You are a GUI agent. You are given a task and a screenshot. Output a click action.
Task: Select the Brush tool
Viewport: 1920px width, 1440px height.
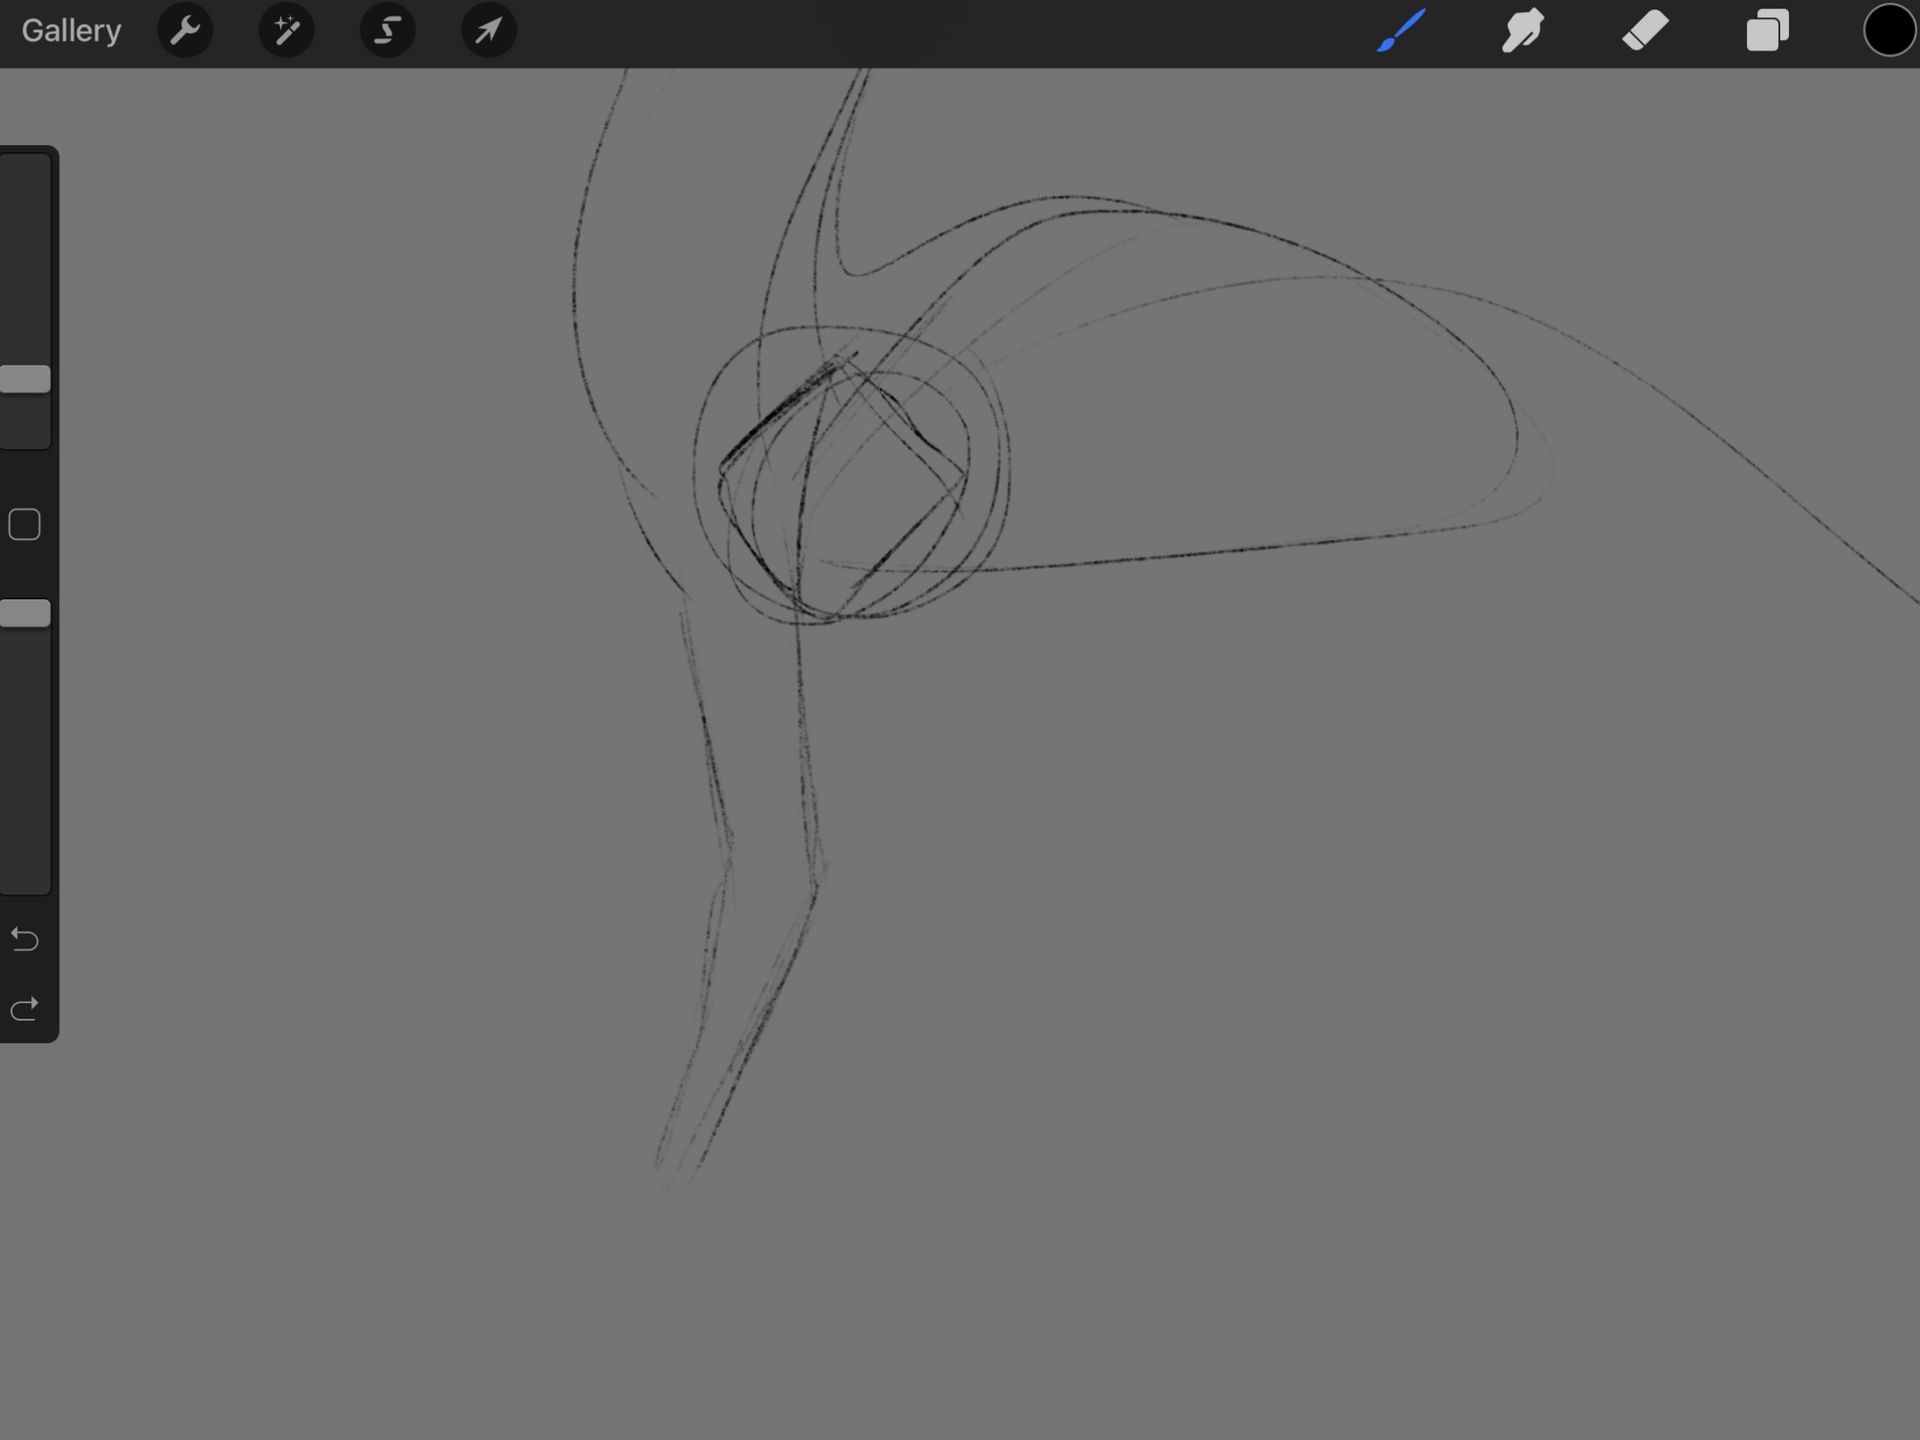[1401, 30]
